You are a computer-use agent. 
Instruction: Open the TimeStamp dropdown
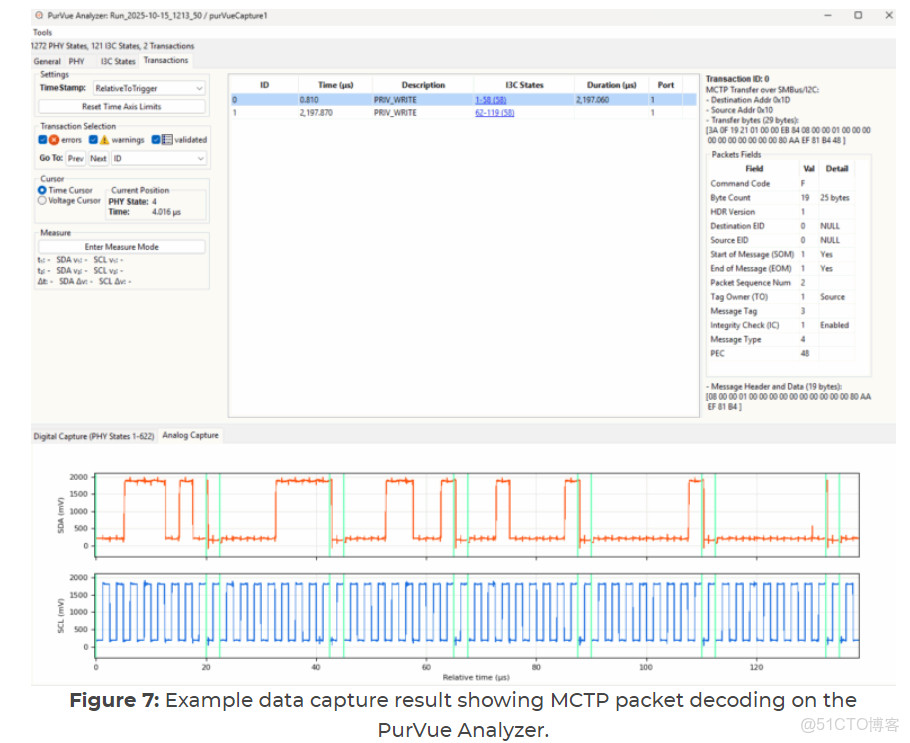pos(148,88)
